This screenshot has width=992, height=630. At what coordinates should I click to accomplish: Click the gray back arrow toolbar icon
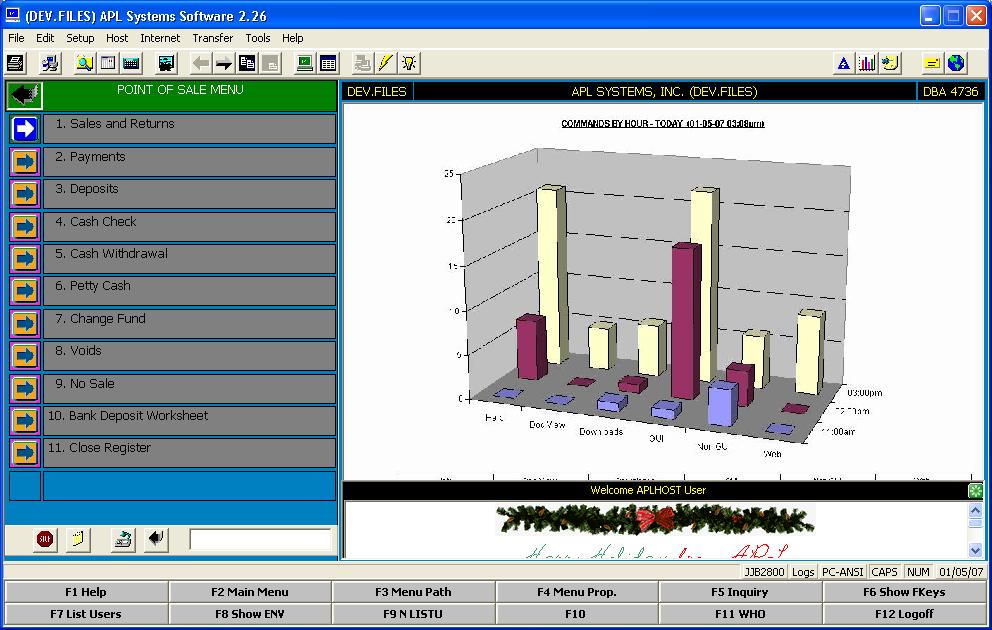pos(201,63)
